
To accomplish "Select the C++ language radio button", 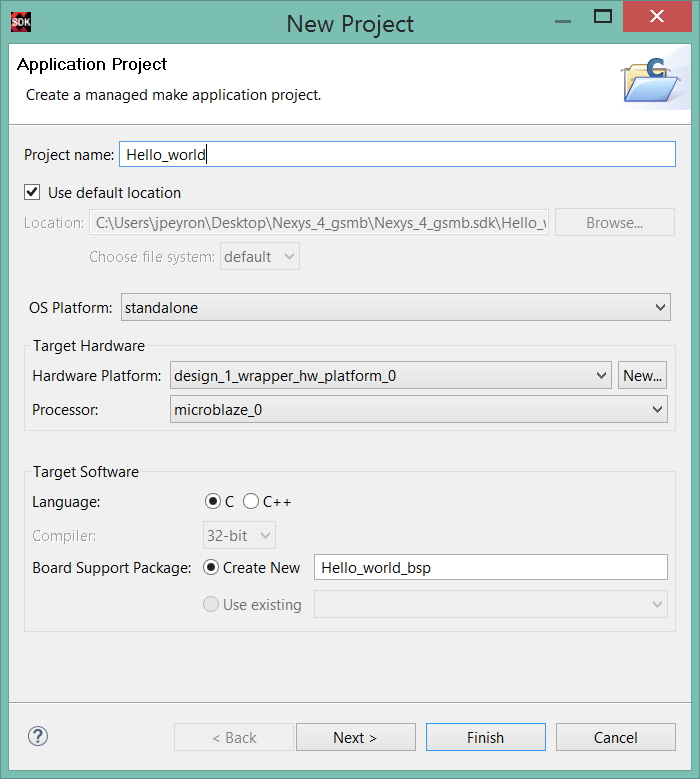I will [251, 502].
